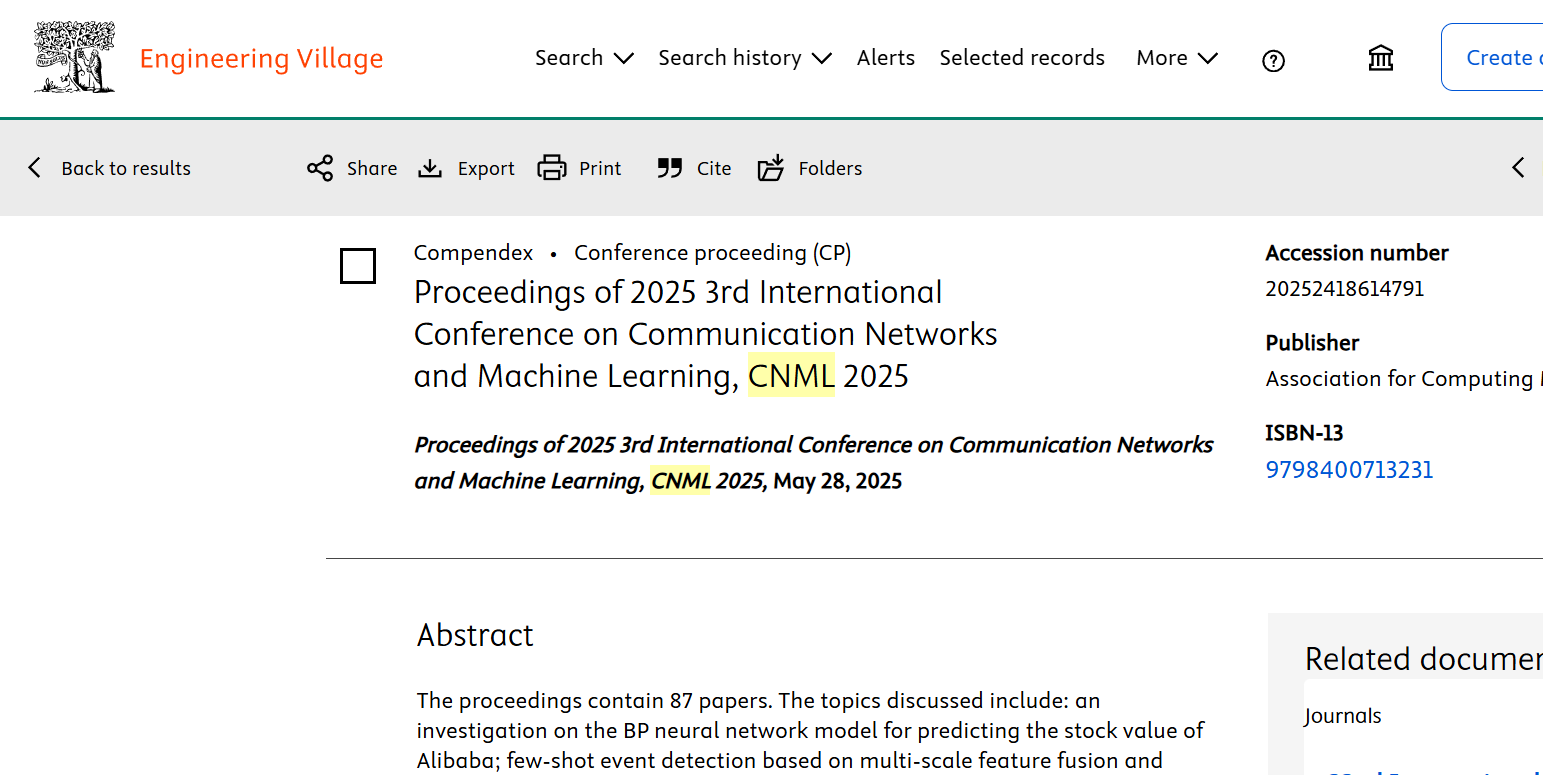Open ISBN-13 link 9798400713231

click(x=1349, y=470)
